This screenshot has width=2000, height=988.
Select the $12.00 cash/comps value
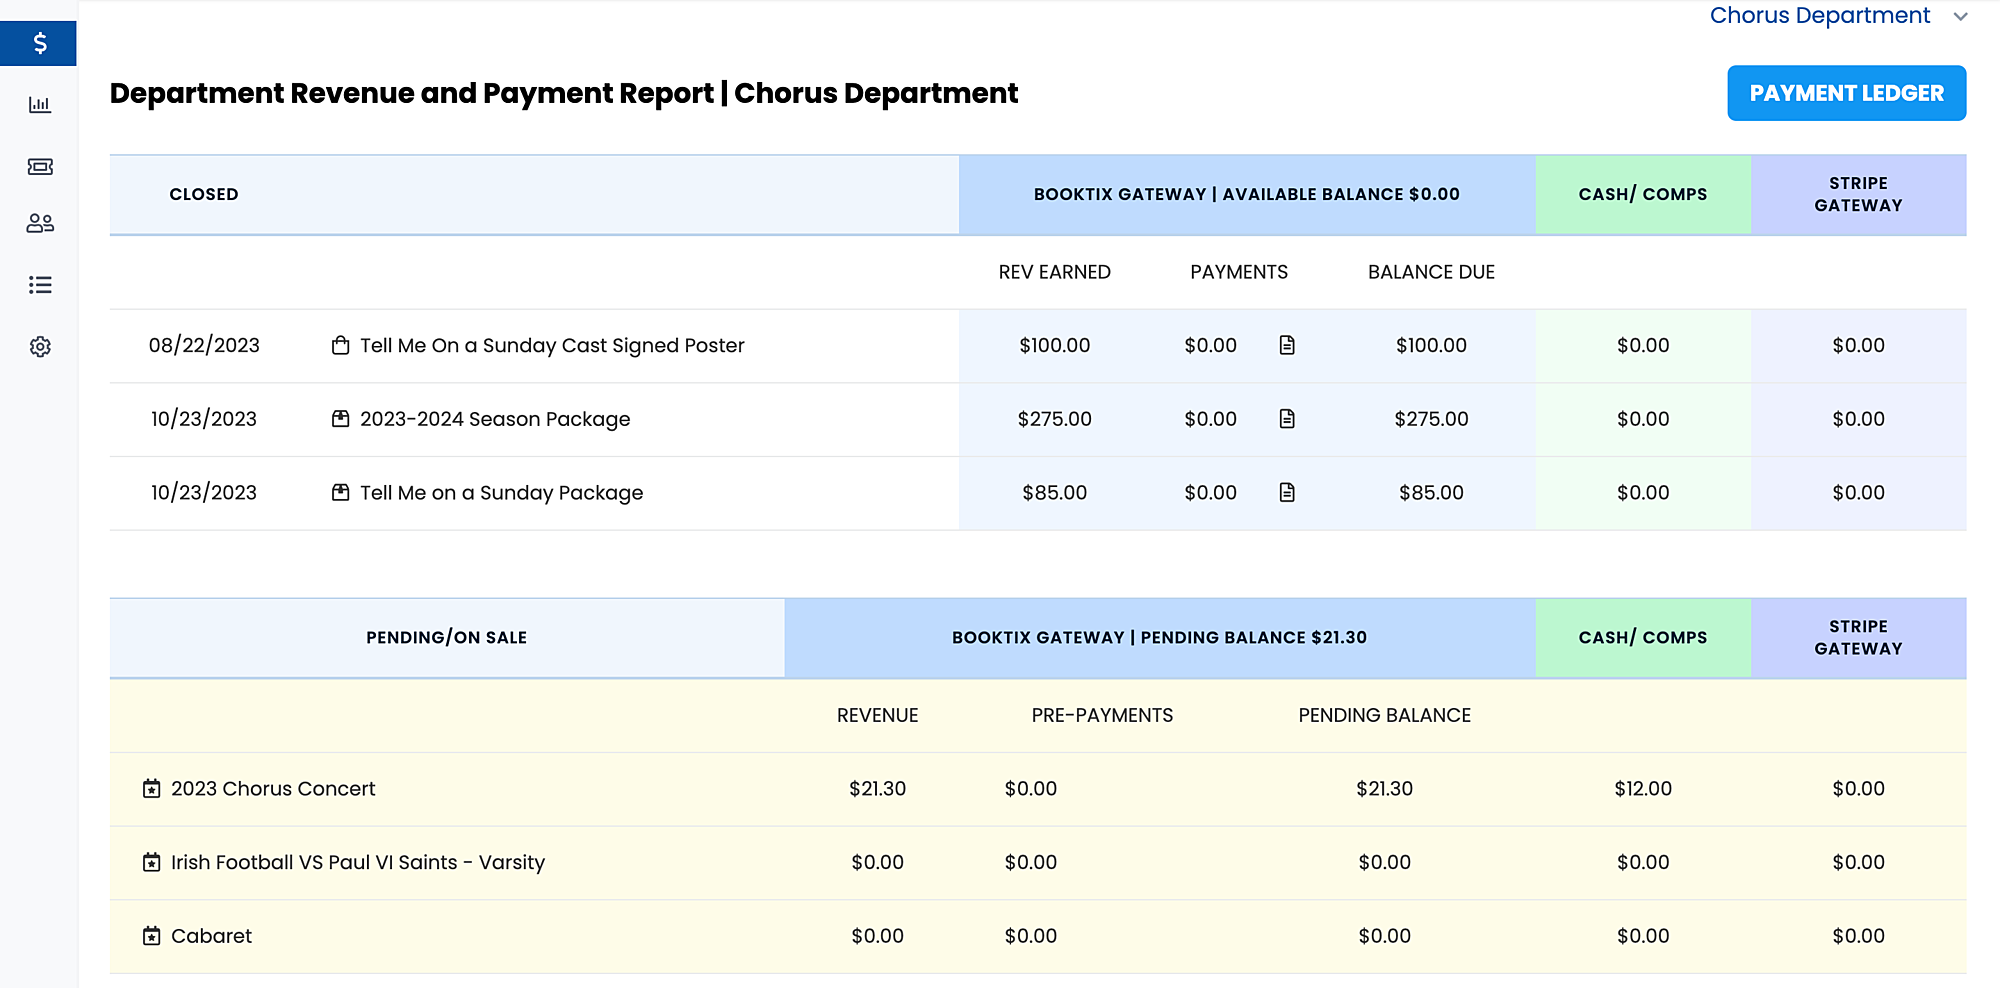click(1643, 789)
